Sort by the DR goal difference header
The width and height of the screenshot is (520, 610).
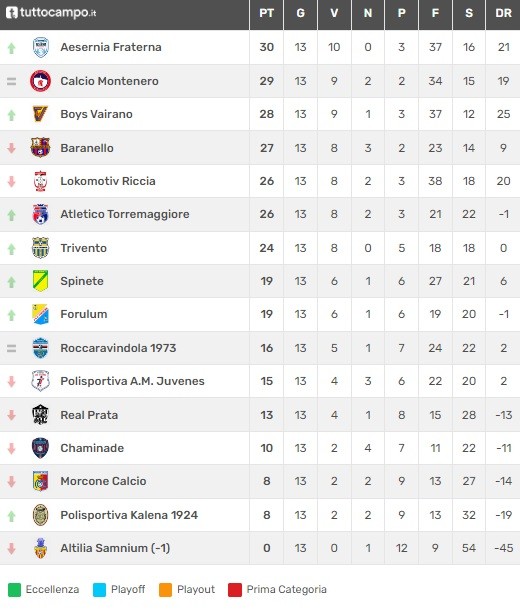click(x=503, y=13)
